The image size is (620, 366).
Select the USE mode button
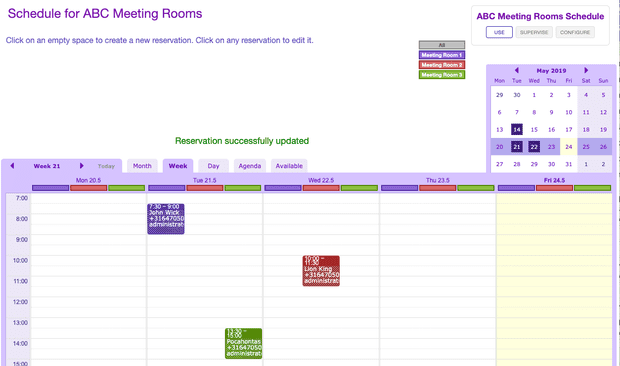(x=499, y=32)
